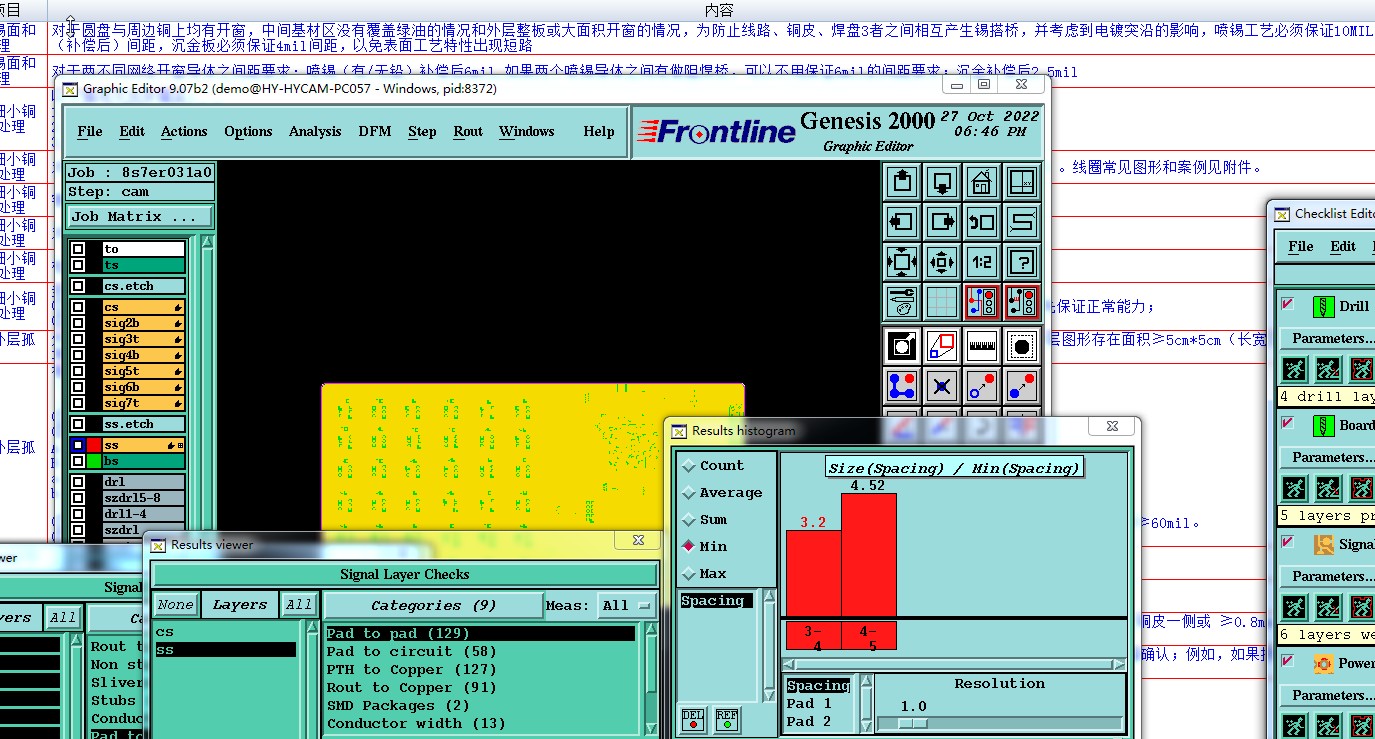
Task: Open the File menu in Graphic Editor
Action: coord(90,131)
